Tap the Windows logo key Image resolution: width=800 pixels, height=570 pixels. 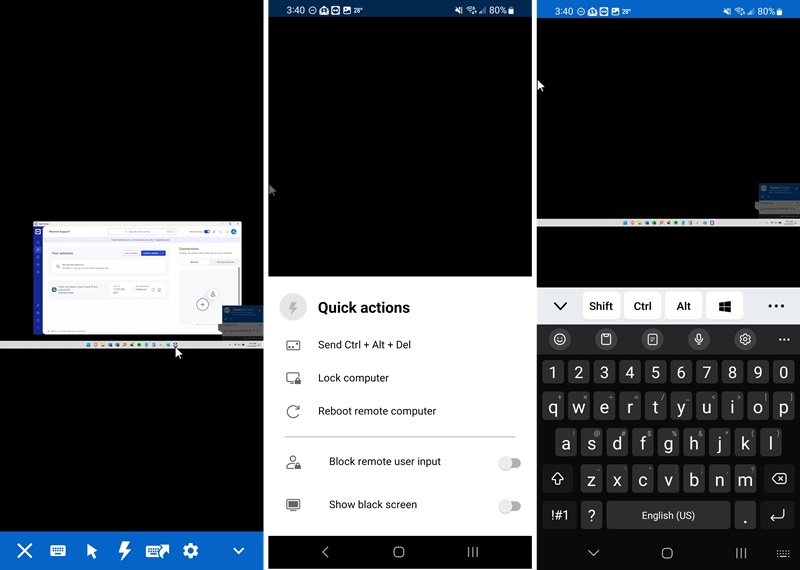(x=724, y=306)
